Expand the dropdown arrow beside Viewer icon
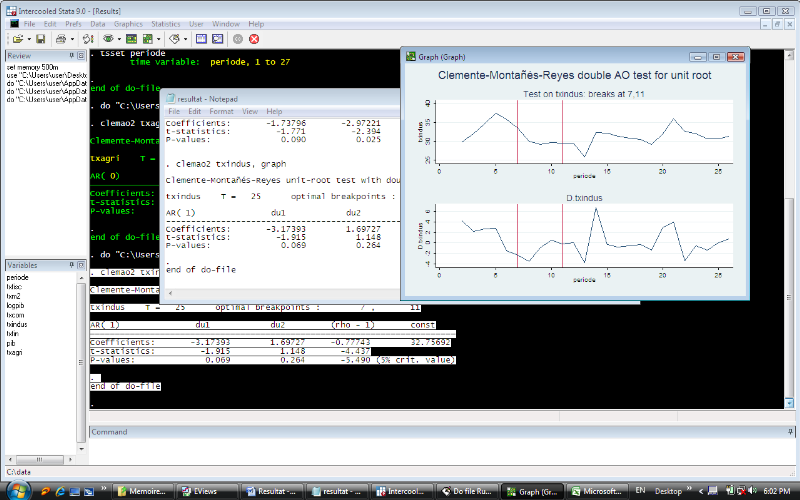Viewport: 800px width, 500px height. pos(118,38)
